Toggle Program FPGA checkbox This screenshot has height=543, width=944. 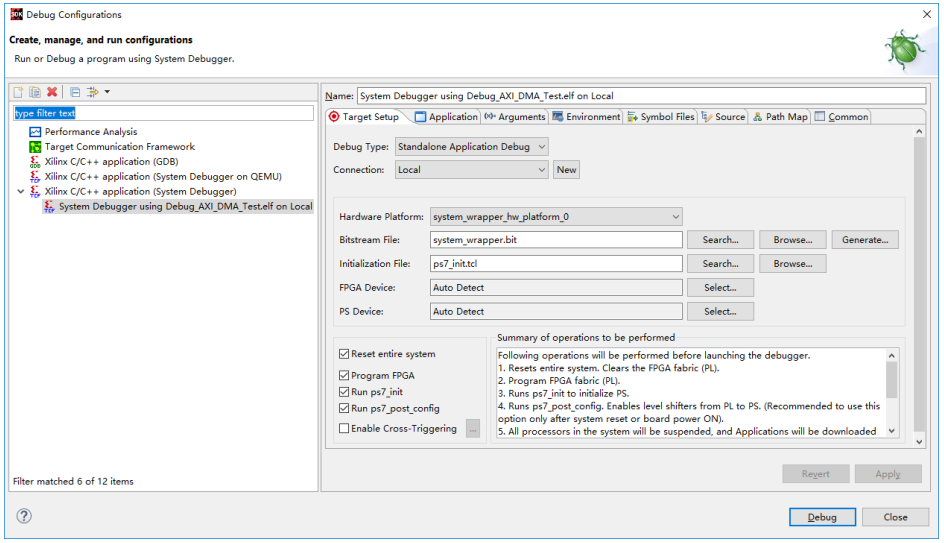344,375
